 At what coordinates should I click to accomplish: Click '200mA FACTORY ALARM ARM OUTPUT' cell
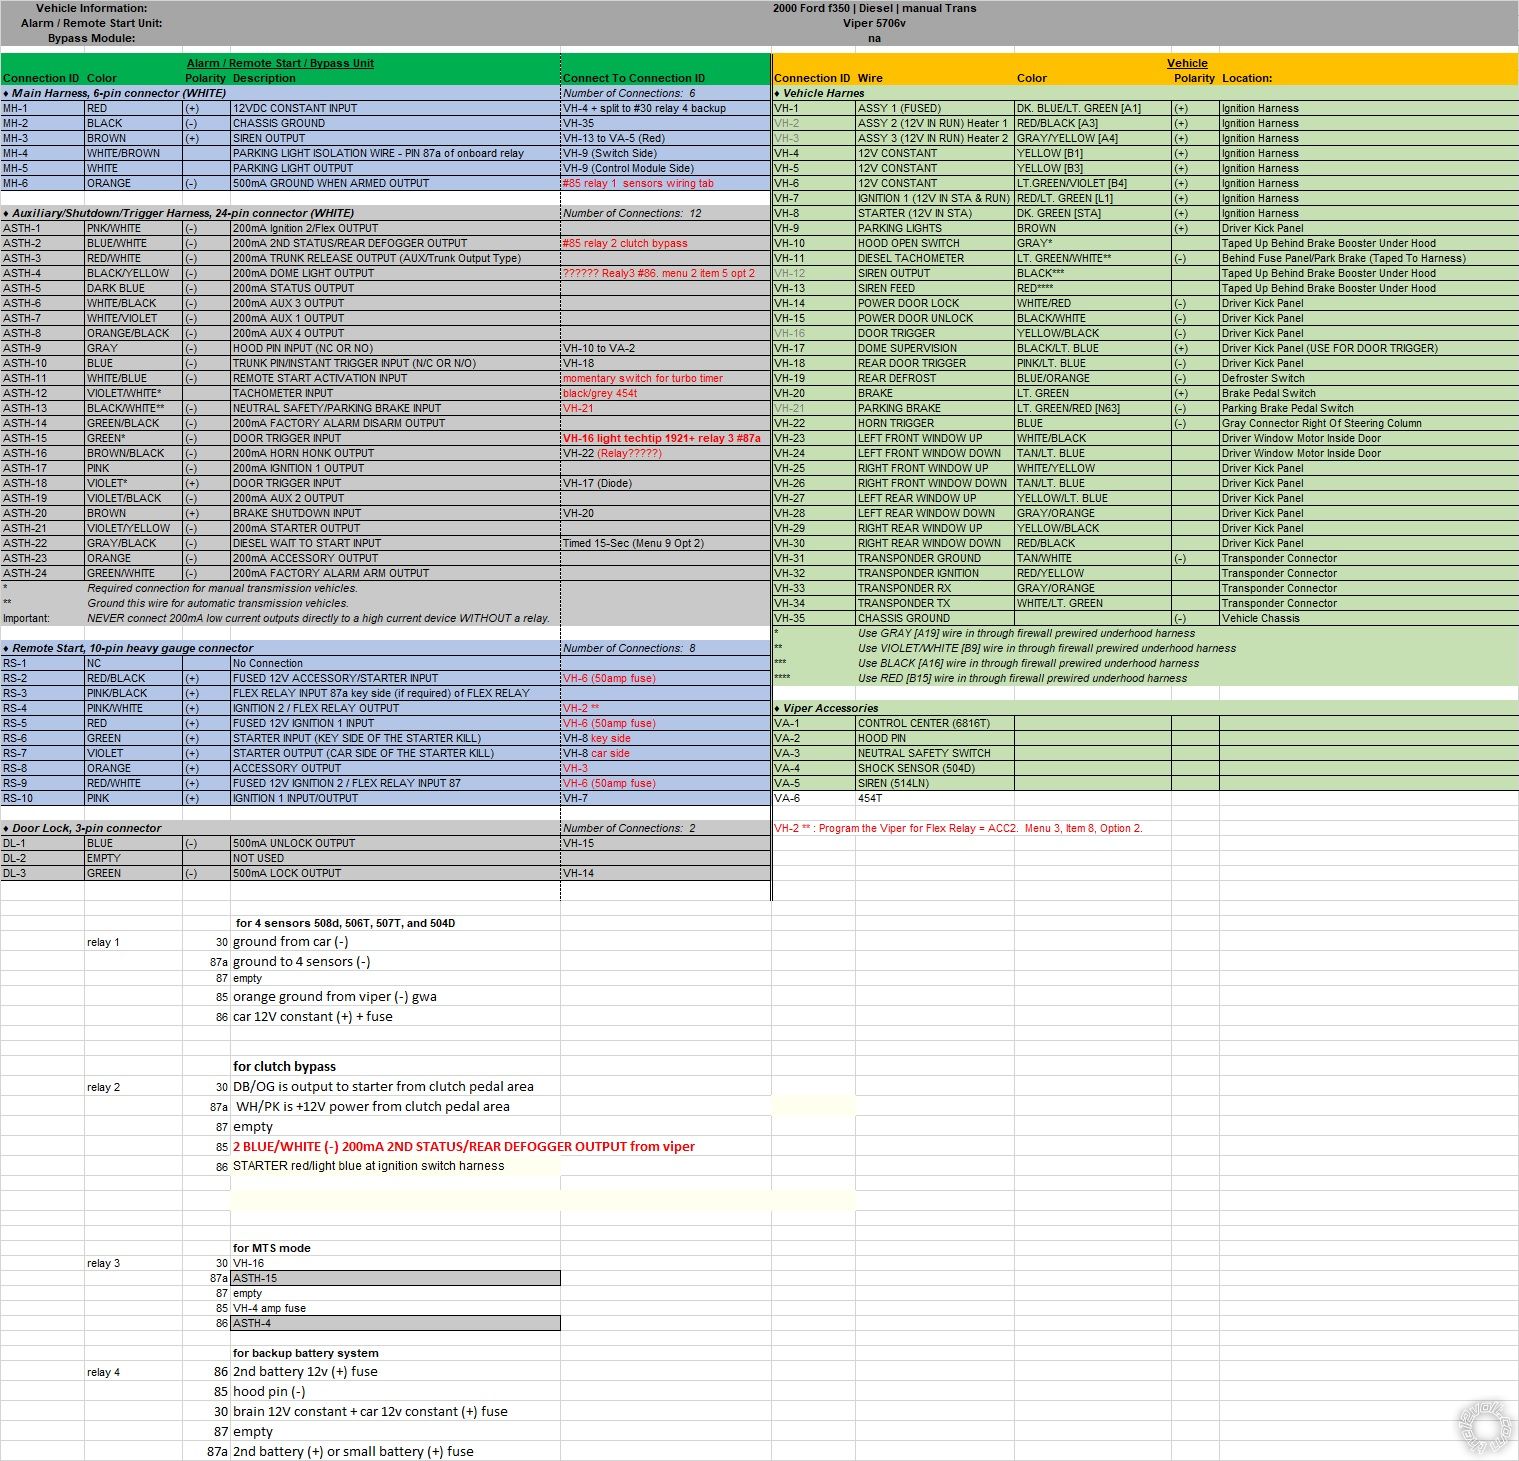click(395, 573)
